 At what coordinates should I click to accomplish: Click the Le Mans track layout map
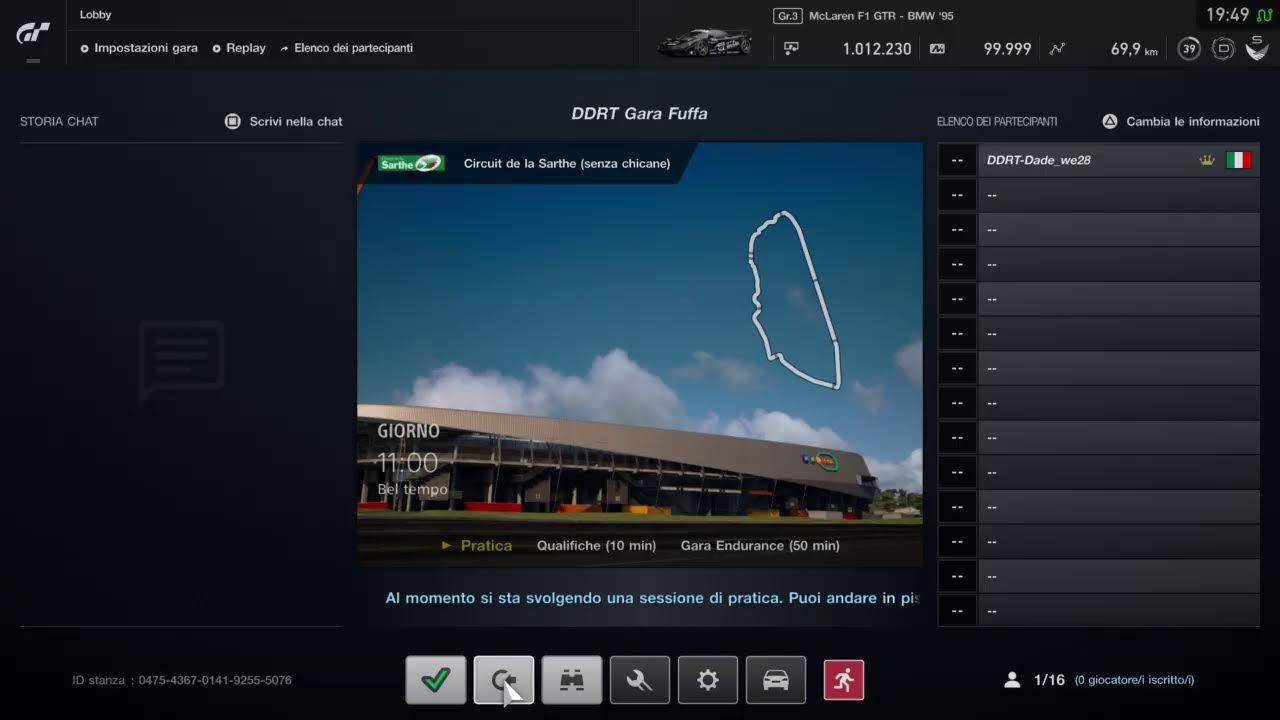click(795, 299)
